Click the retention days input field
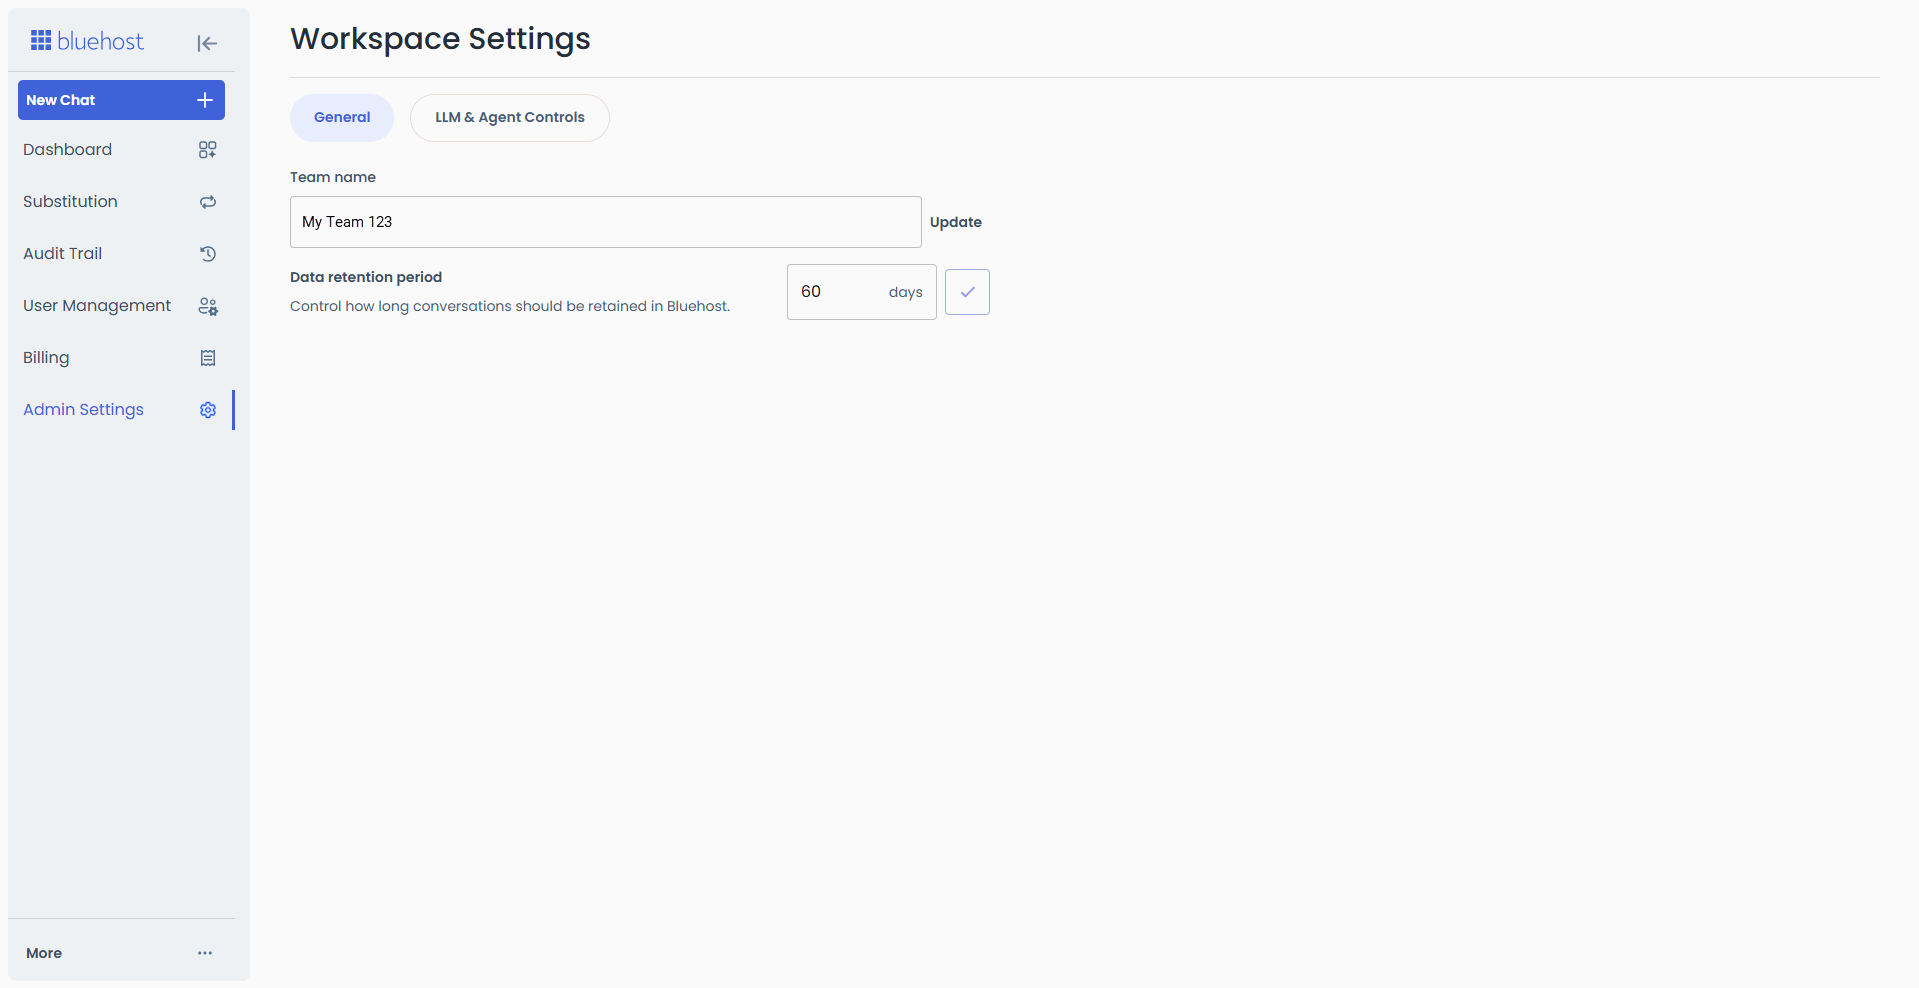This screenshot has height=988, width=1919. 862,292
